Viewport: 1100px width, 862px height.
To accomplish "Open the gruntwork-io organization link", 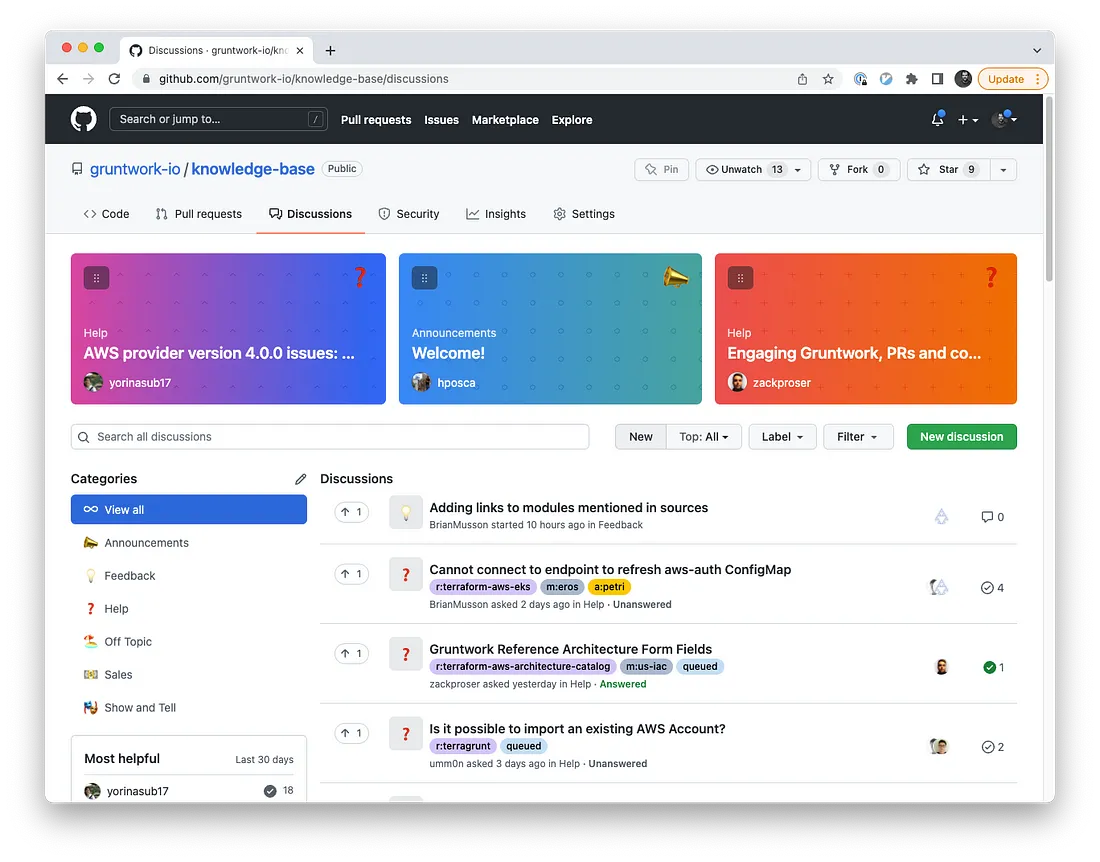I will click(135, 169).
